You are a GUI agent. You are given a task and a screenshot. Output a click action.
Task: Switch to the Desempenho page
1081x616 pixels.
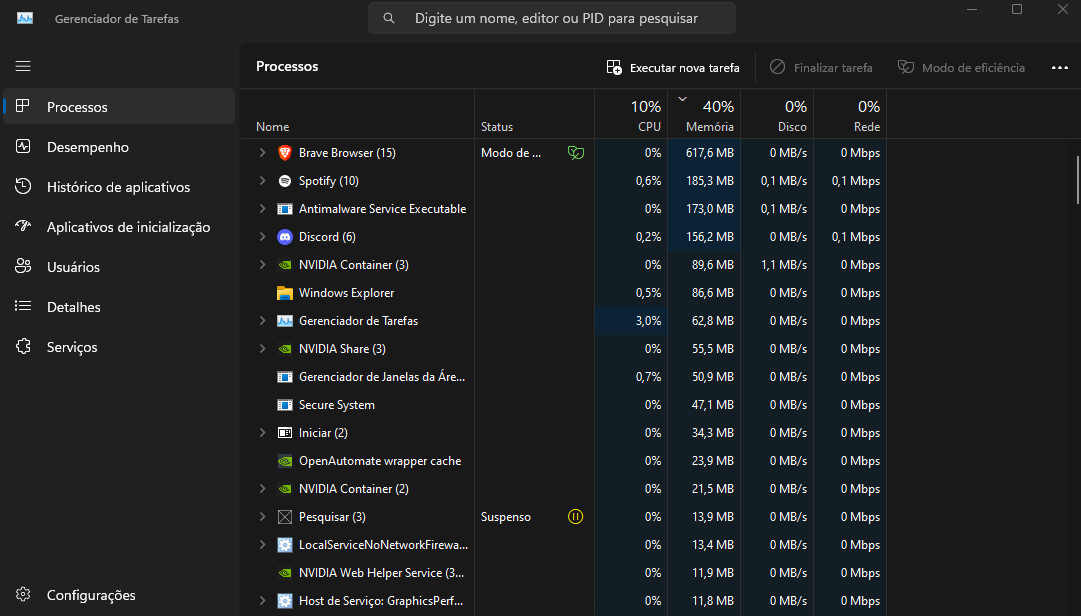pos(119,147)
